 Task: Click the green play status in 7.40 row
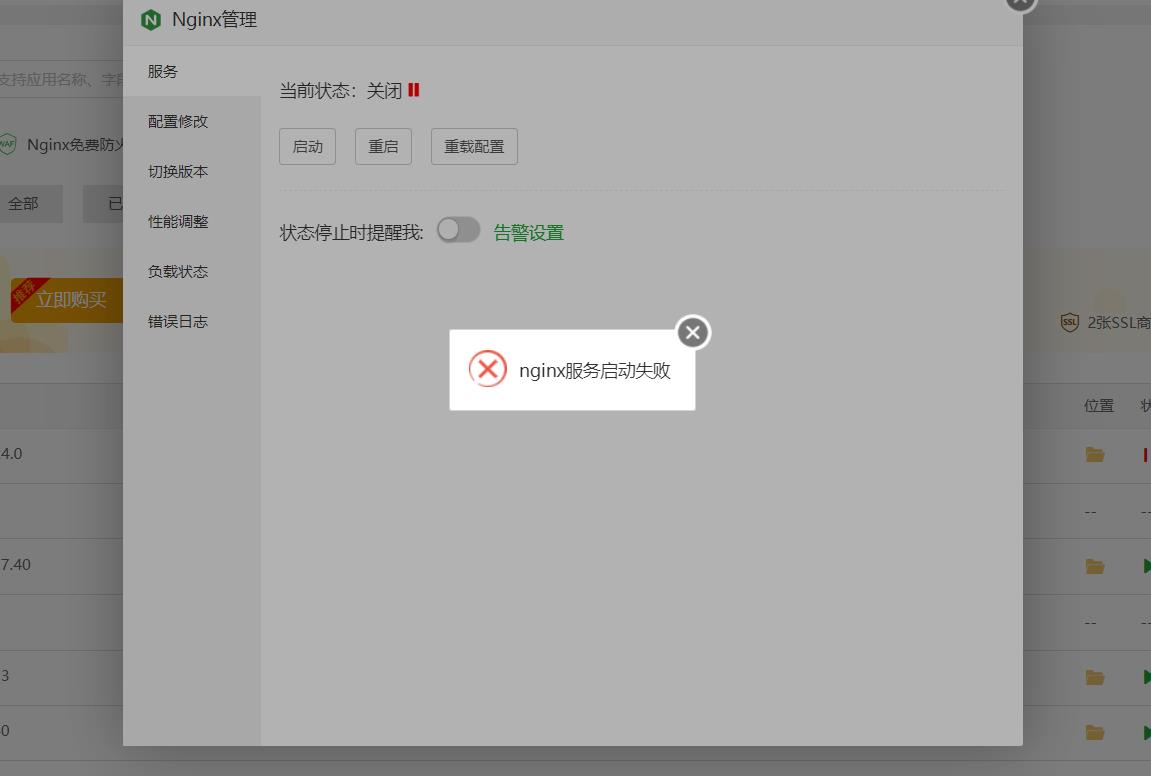pyautogui.click(x=1147, y=565)
